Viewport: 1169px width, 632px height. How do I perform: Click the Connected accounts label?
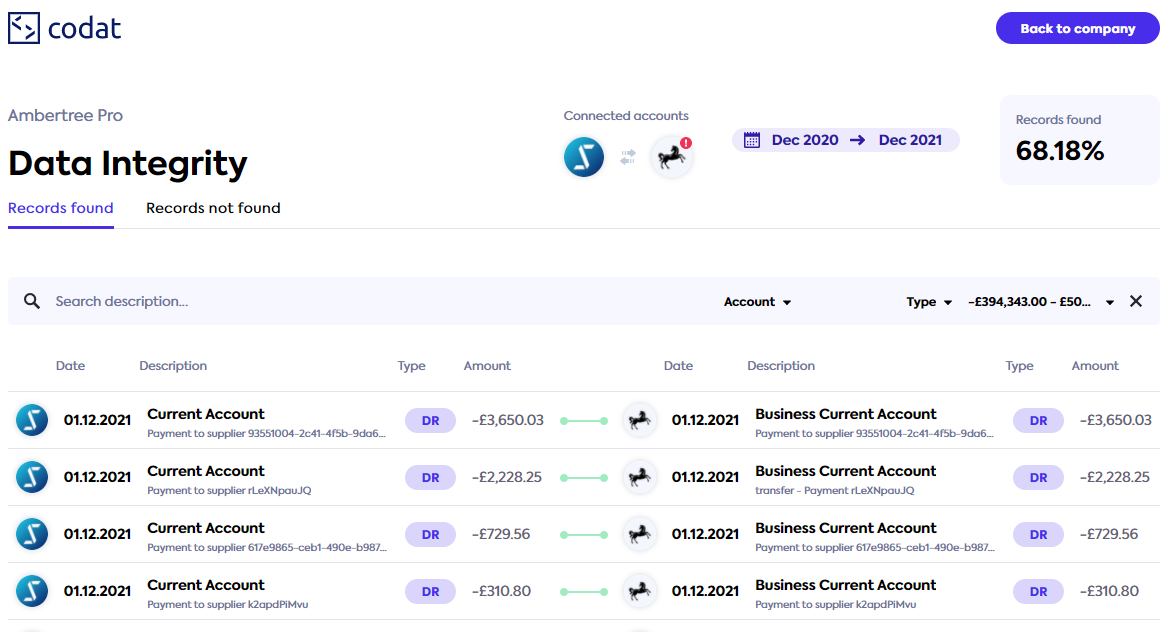(626, 116)
